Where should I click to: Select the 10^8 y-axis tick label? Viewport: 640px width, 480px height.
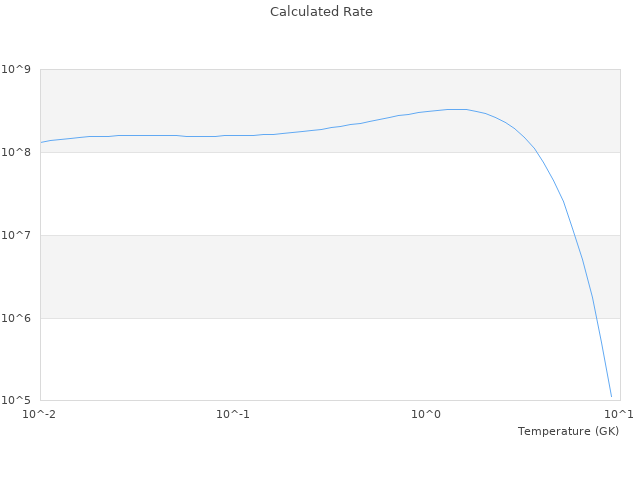[x=18, y=152]
